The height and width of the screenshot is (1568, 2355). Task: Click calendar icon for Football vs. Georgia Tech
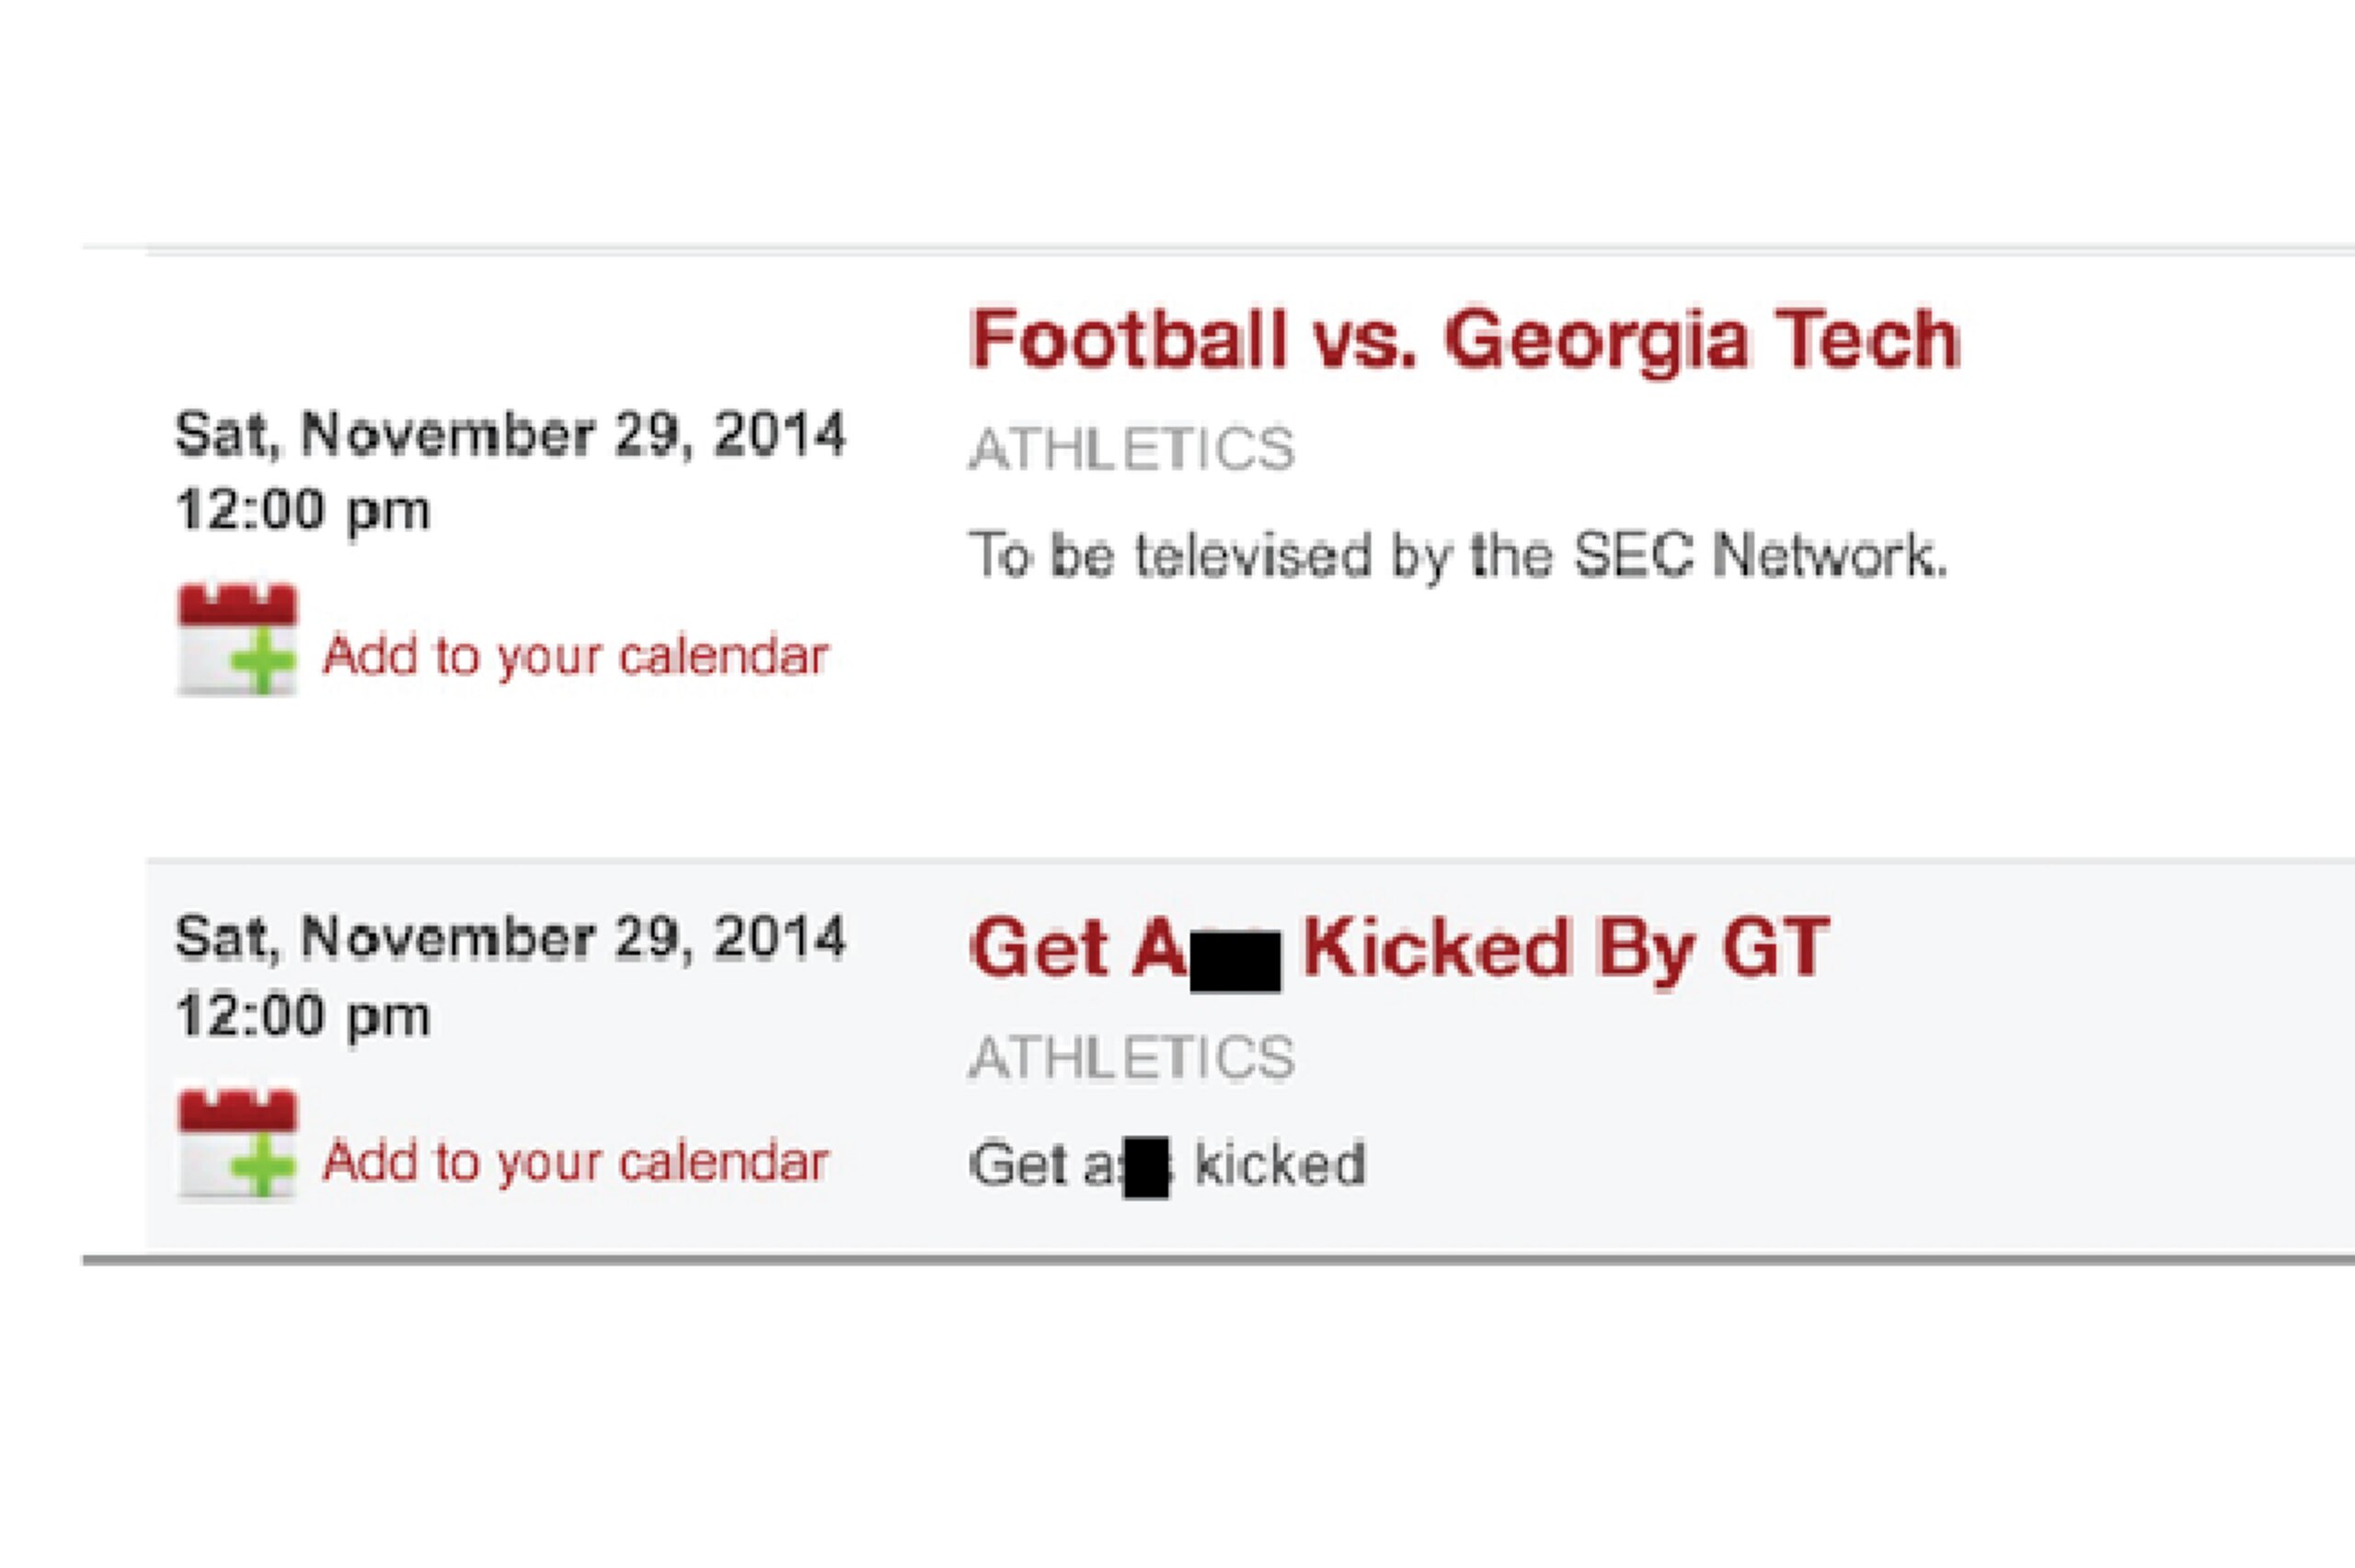point(237,639)
